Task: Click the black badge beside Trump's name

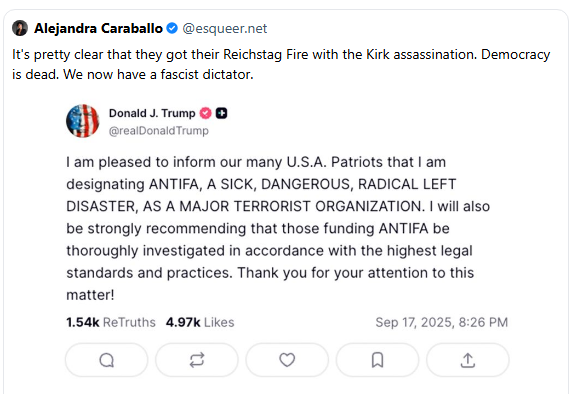Action: tap(221, 113)
